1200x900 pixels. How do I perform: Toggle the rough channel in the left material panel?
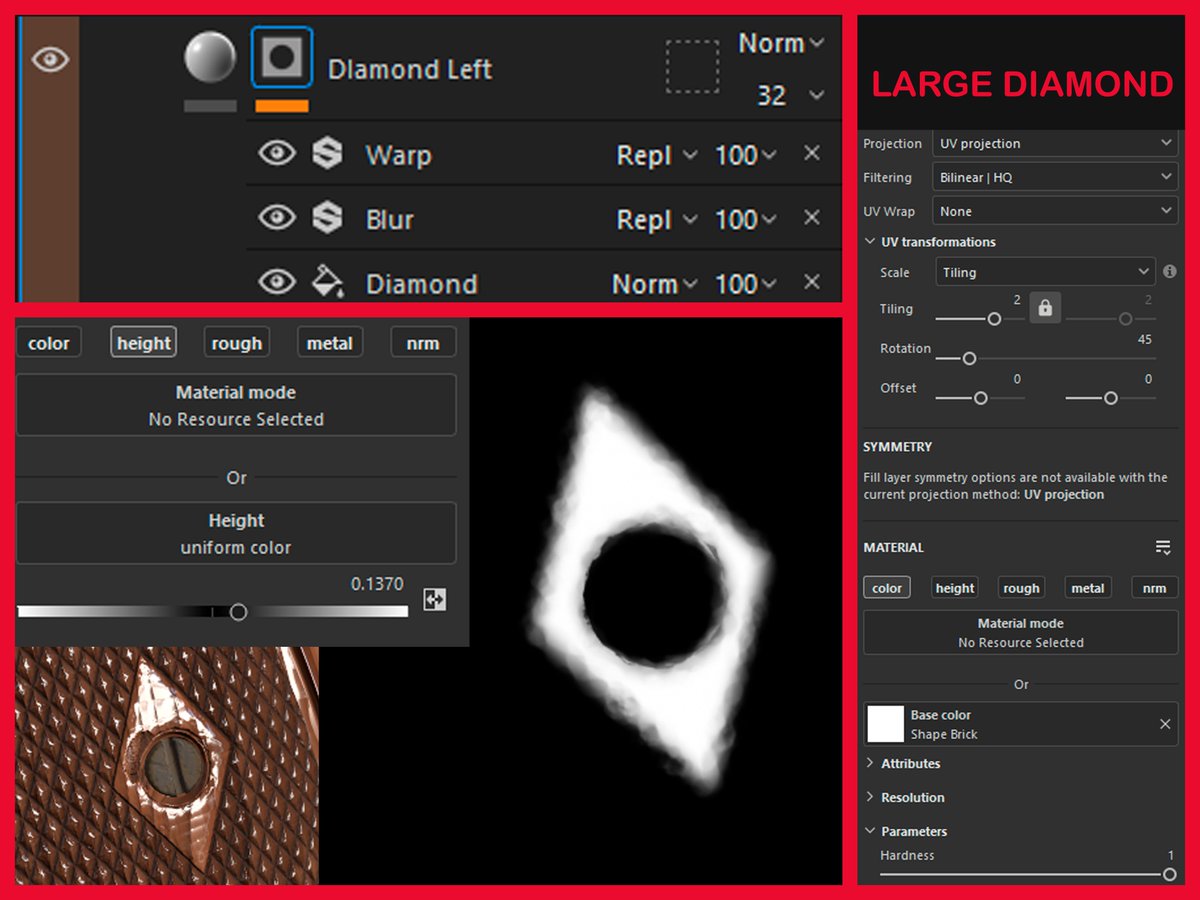(237, 343)
